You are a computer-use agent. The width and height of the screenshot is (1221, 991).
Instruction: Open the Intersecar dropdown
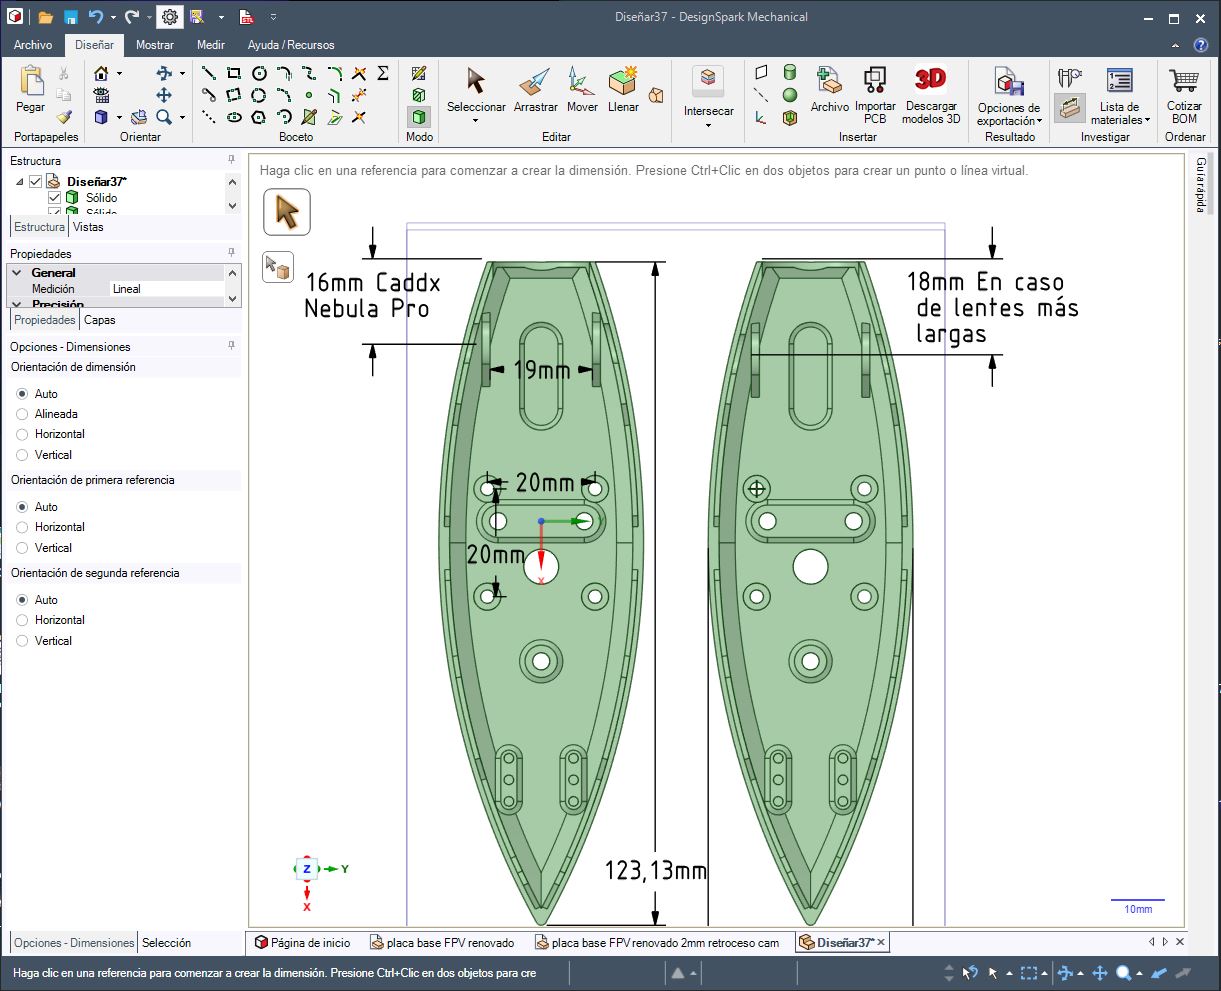[708, 125]
